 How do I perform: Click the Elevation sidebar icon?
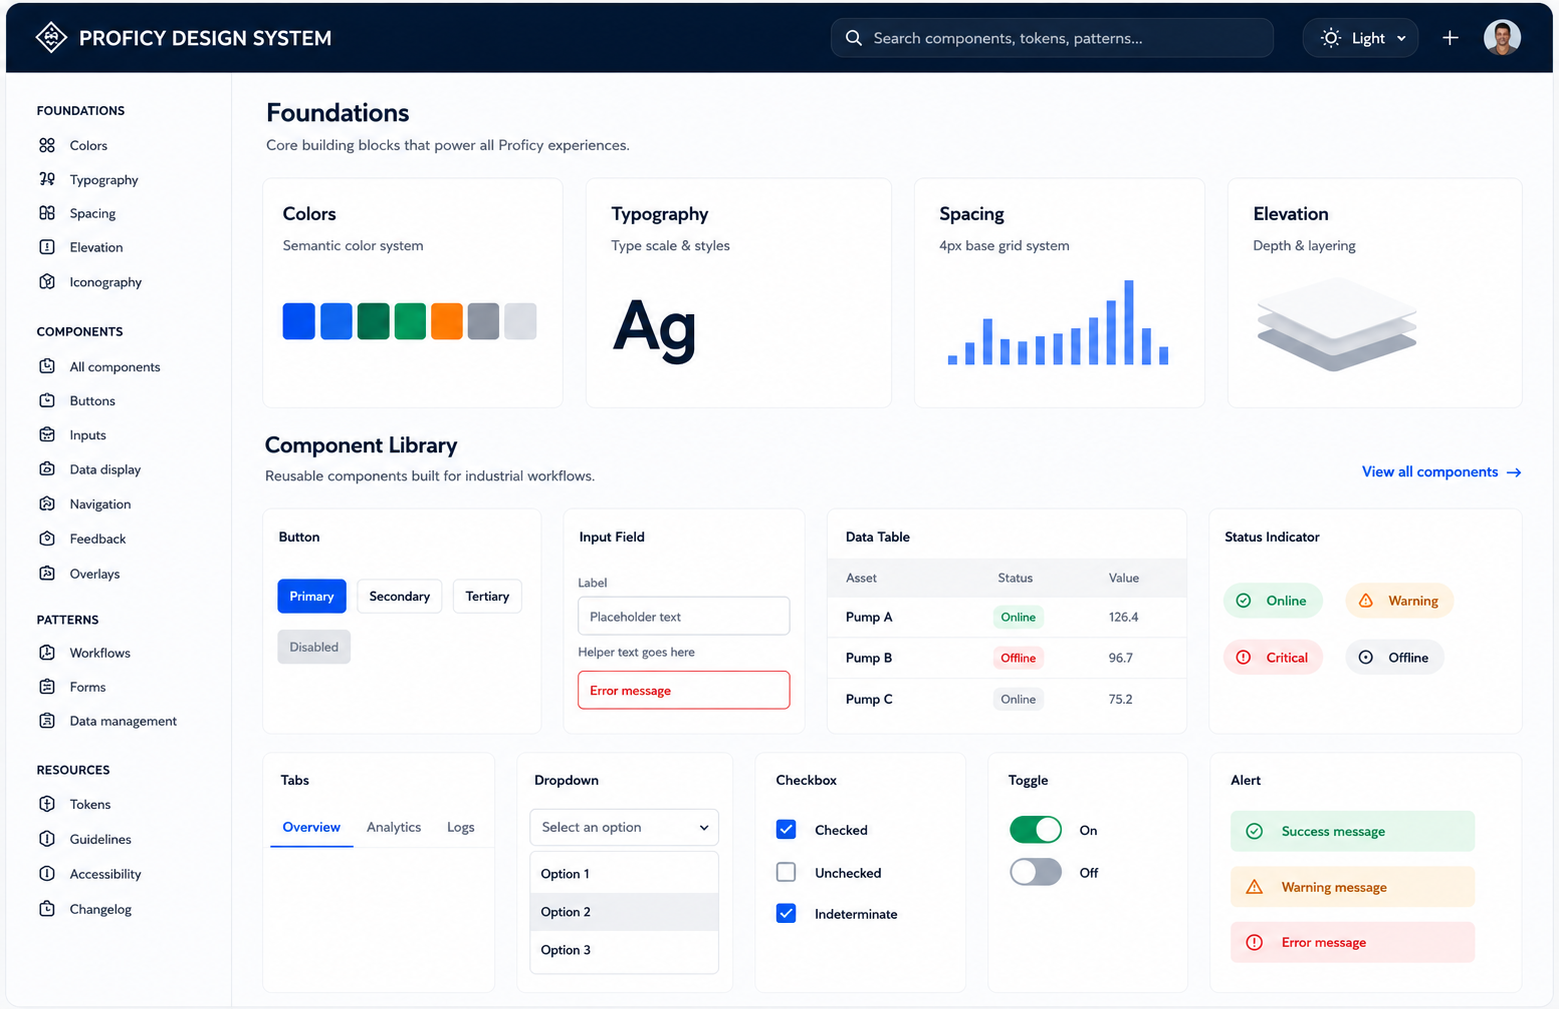pyautogui.click(x=47, y=247)
